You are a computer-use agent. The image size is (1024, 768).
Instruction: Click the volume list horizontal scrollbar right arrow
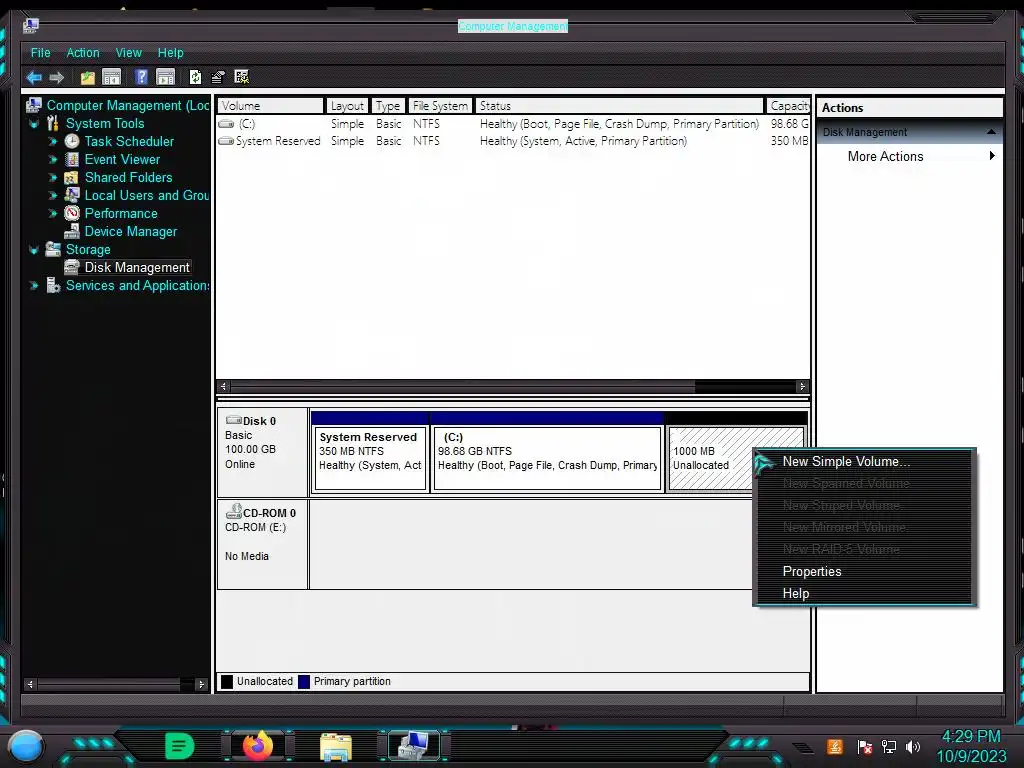(802, 387)
